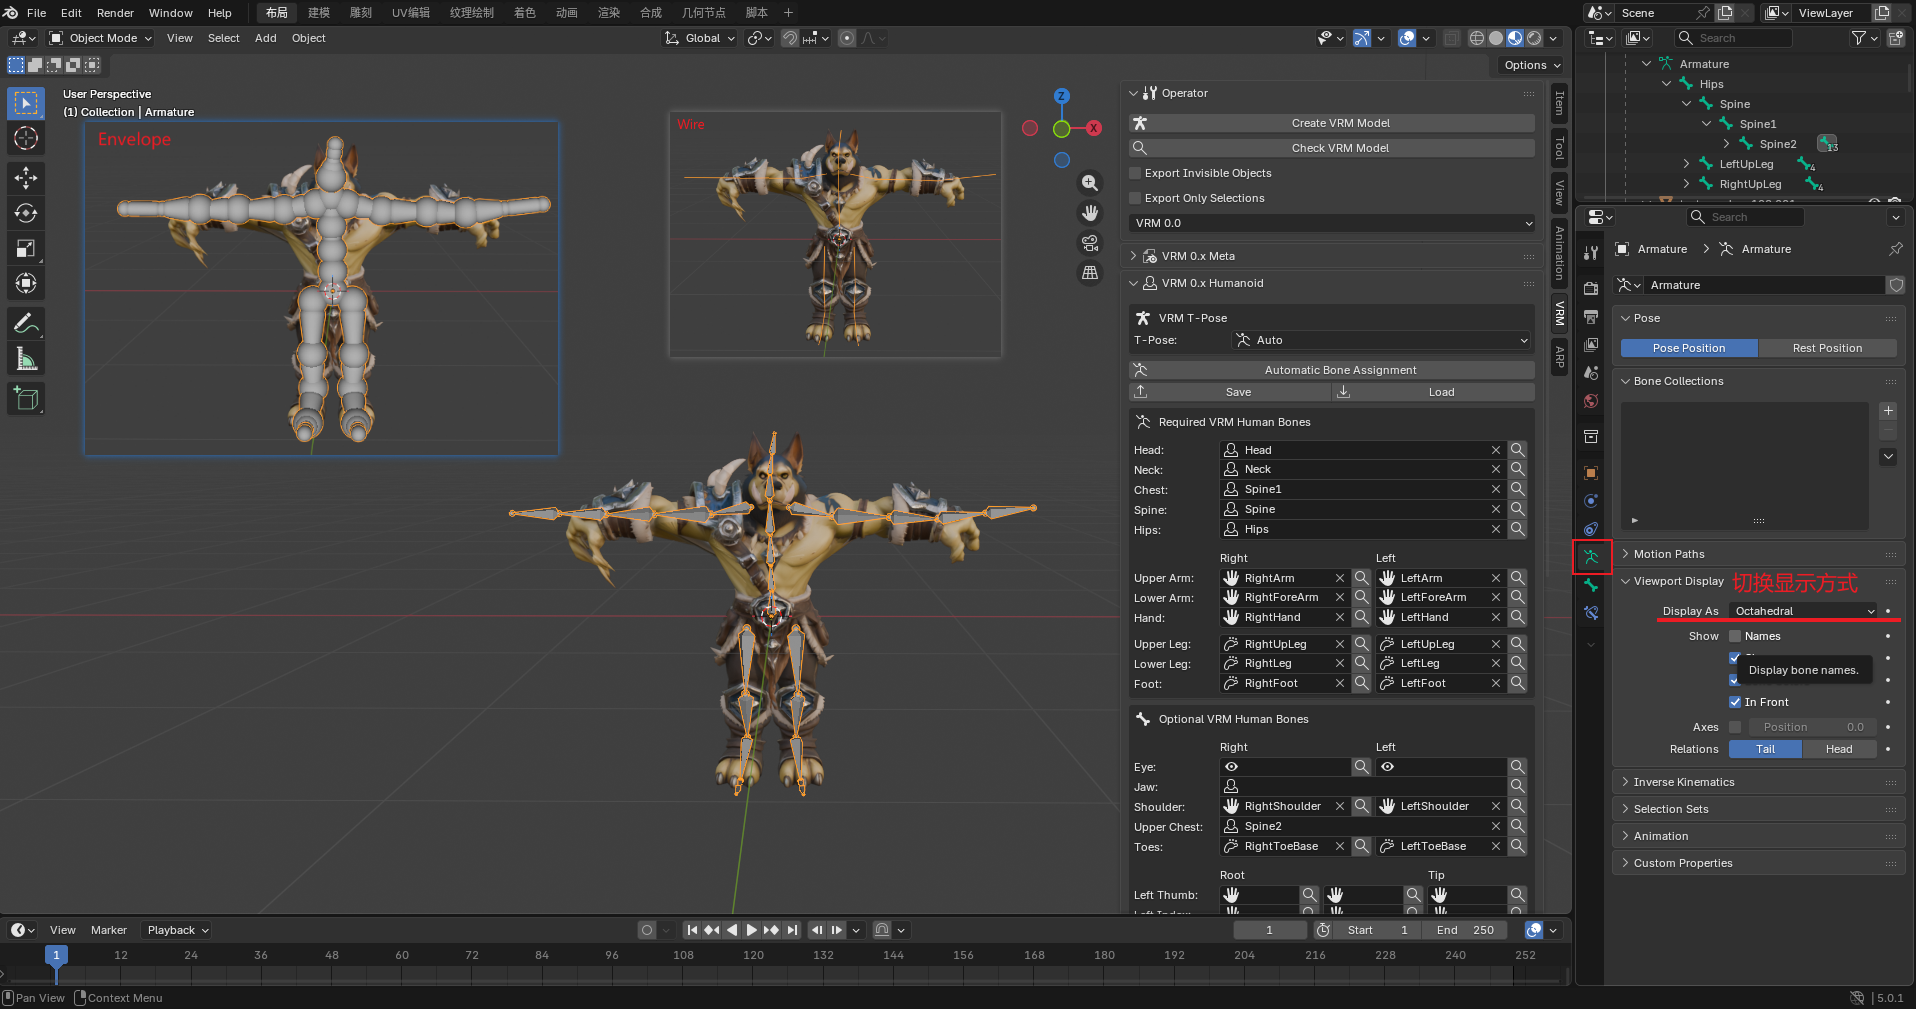This screenshot has height=1009, width=1916.
Task: Click the current frame number field
Action: tap(1269, 930)
